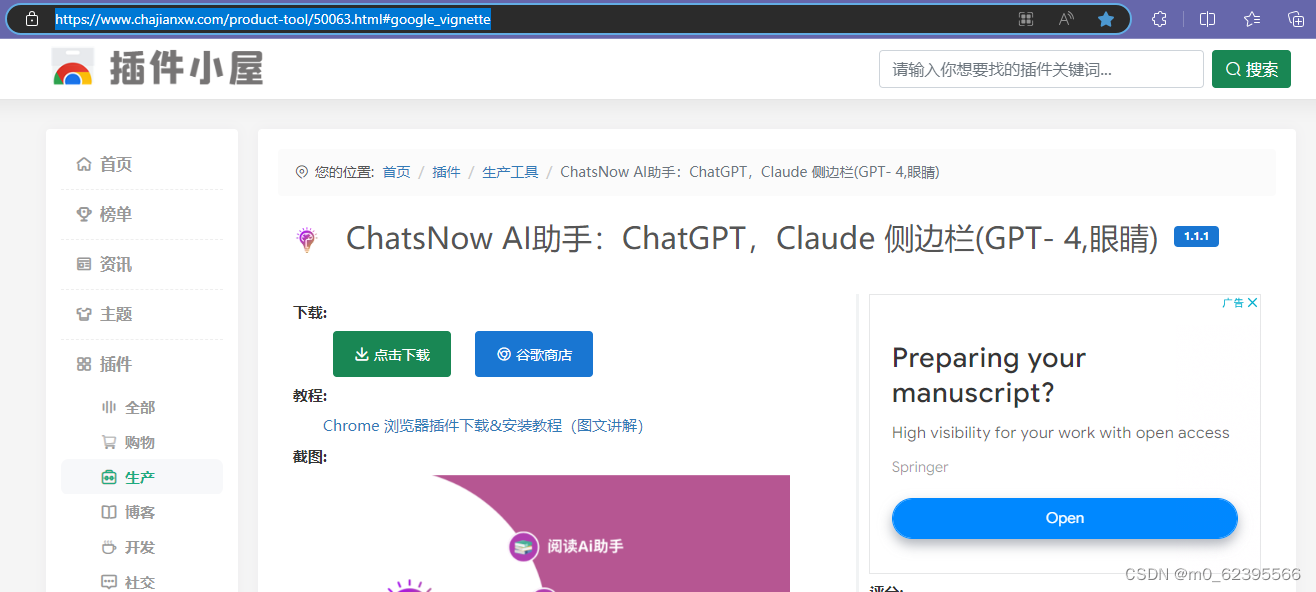Open the Favorites list icon
This screenshot has width=1316, height=592.
pyautogui.click(x=1251, y=19)
